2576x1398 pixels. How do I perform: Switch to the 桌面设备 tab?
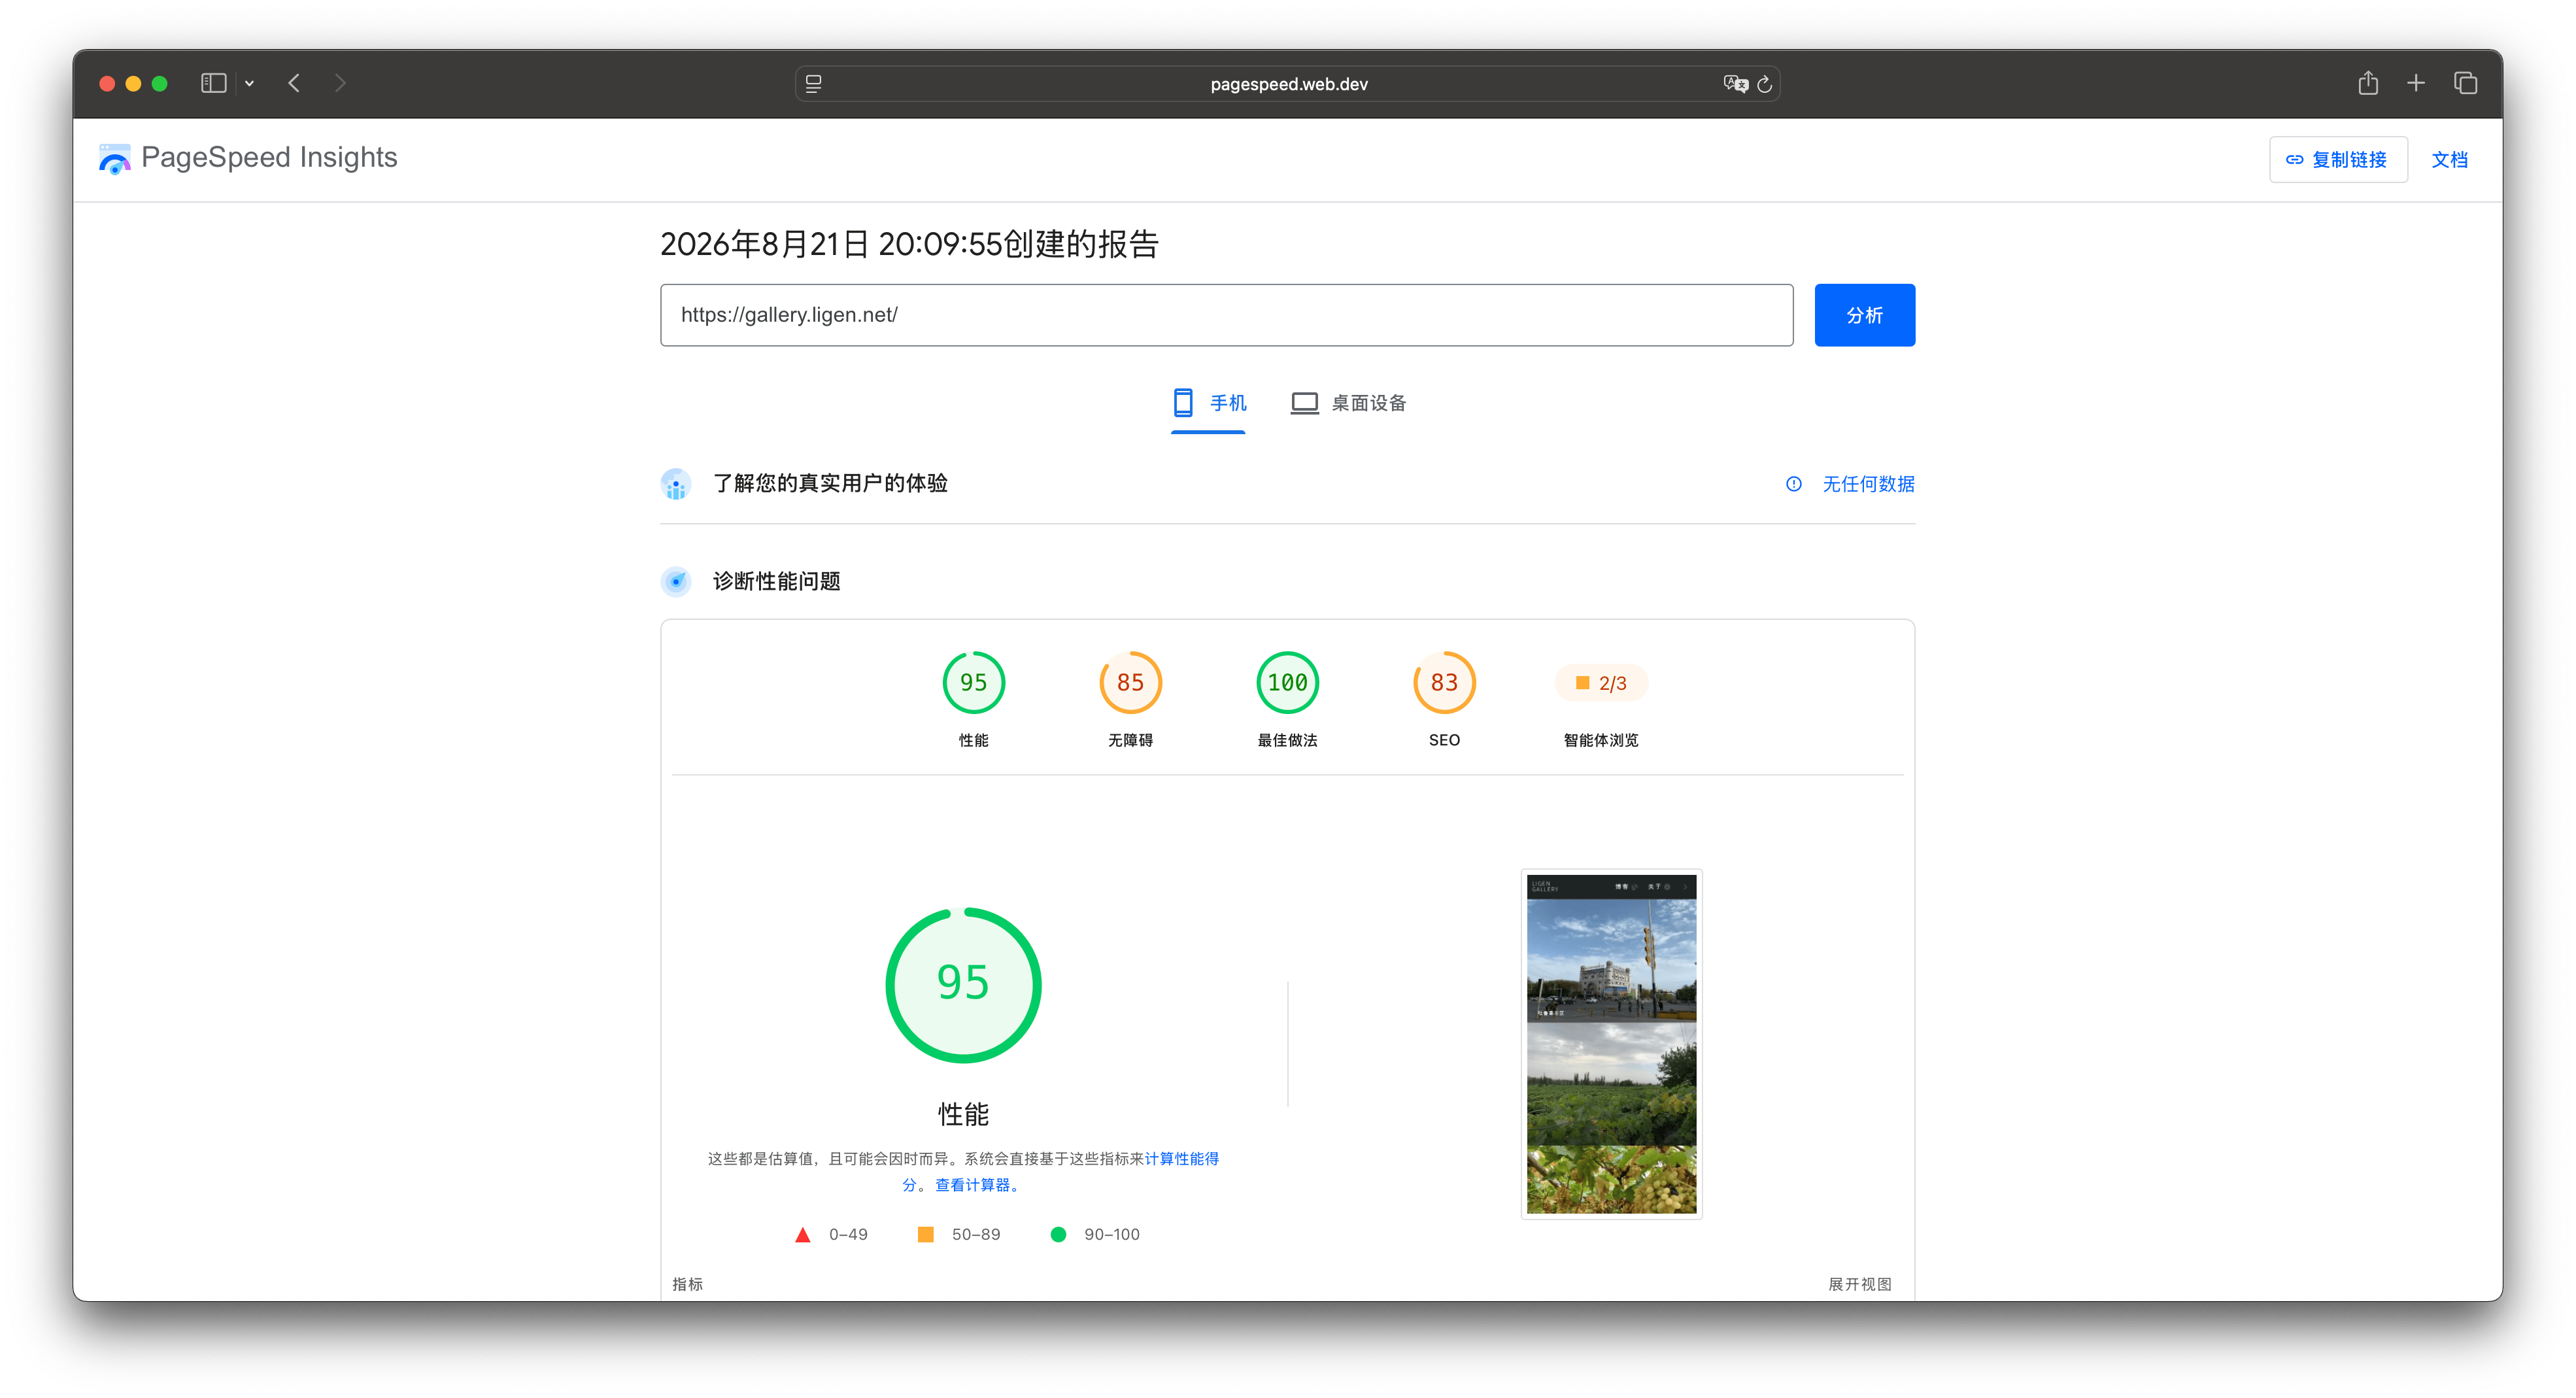(1348, 403)
